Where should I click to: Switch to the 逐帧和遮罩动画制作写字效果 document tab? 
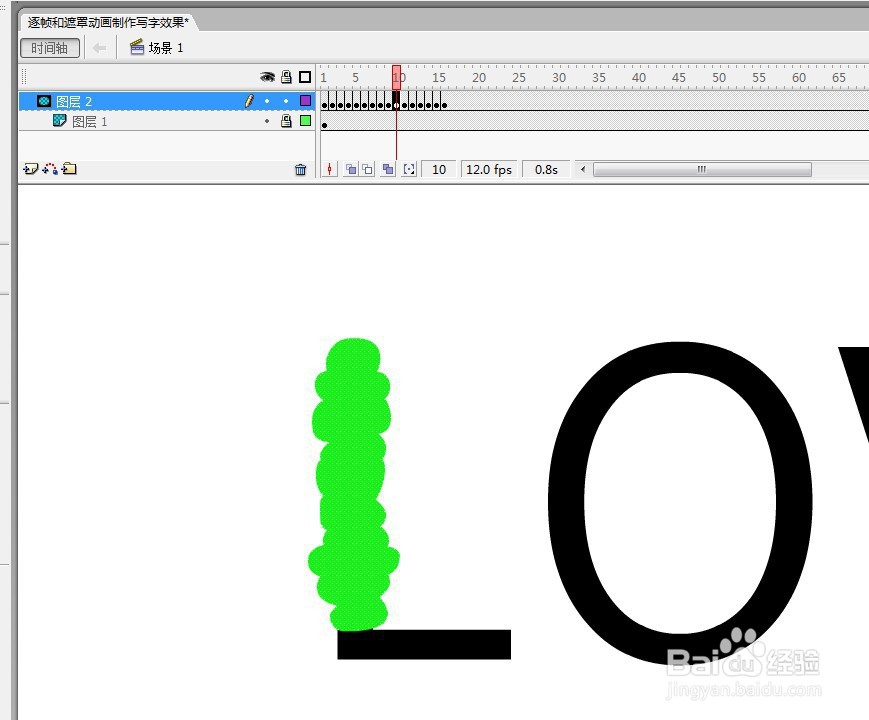click(108, 22)
